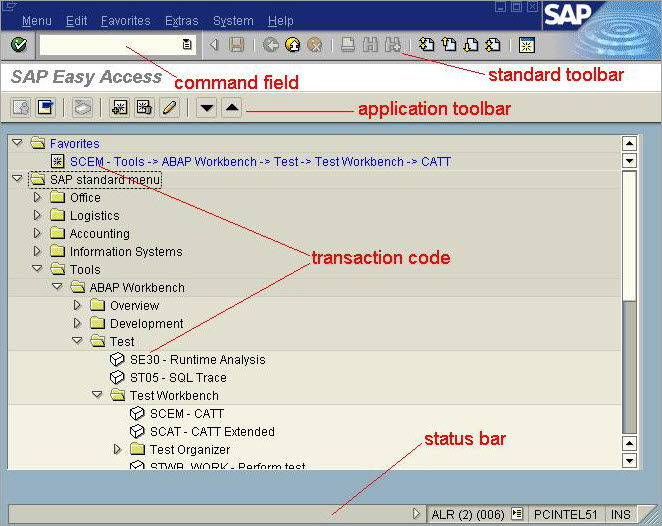Collapse the SAP standard menu node
662x526 pixels.
[17, 179]
